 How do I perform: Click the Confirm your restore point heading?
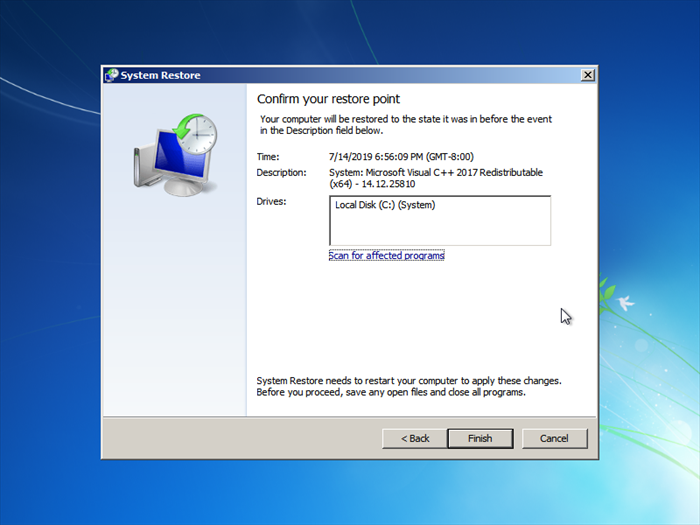point(328,99)
